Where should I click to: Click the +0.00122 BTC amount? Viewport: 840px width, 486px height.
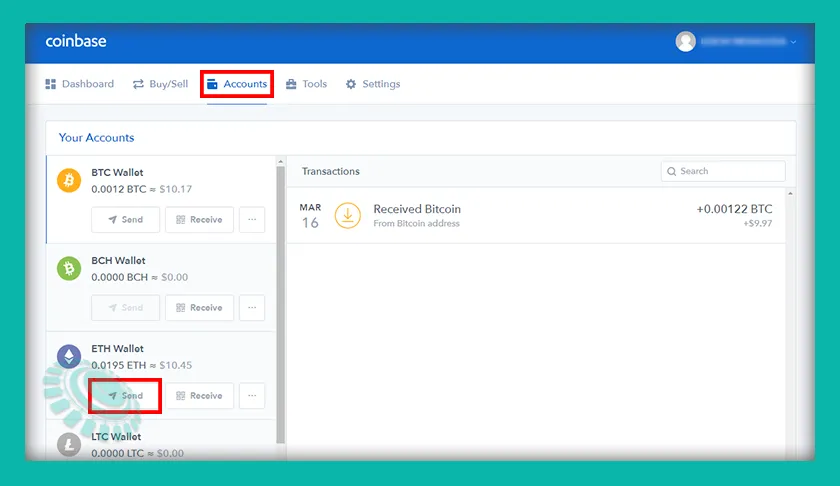(734, 209)
